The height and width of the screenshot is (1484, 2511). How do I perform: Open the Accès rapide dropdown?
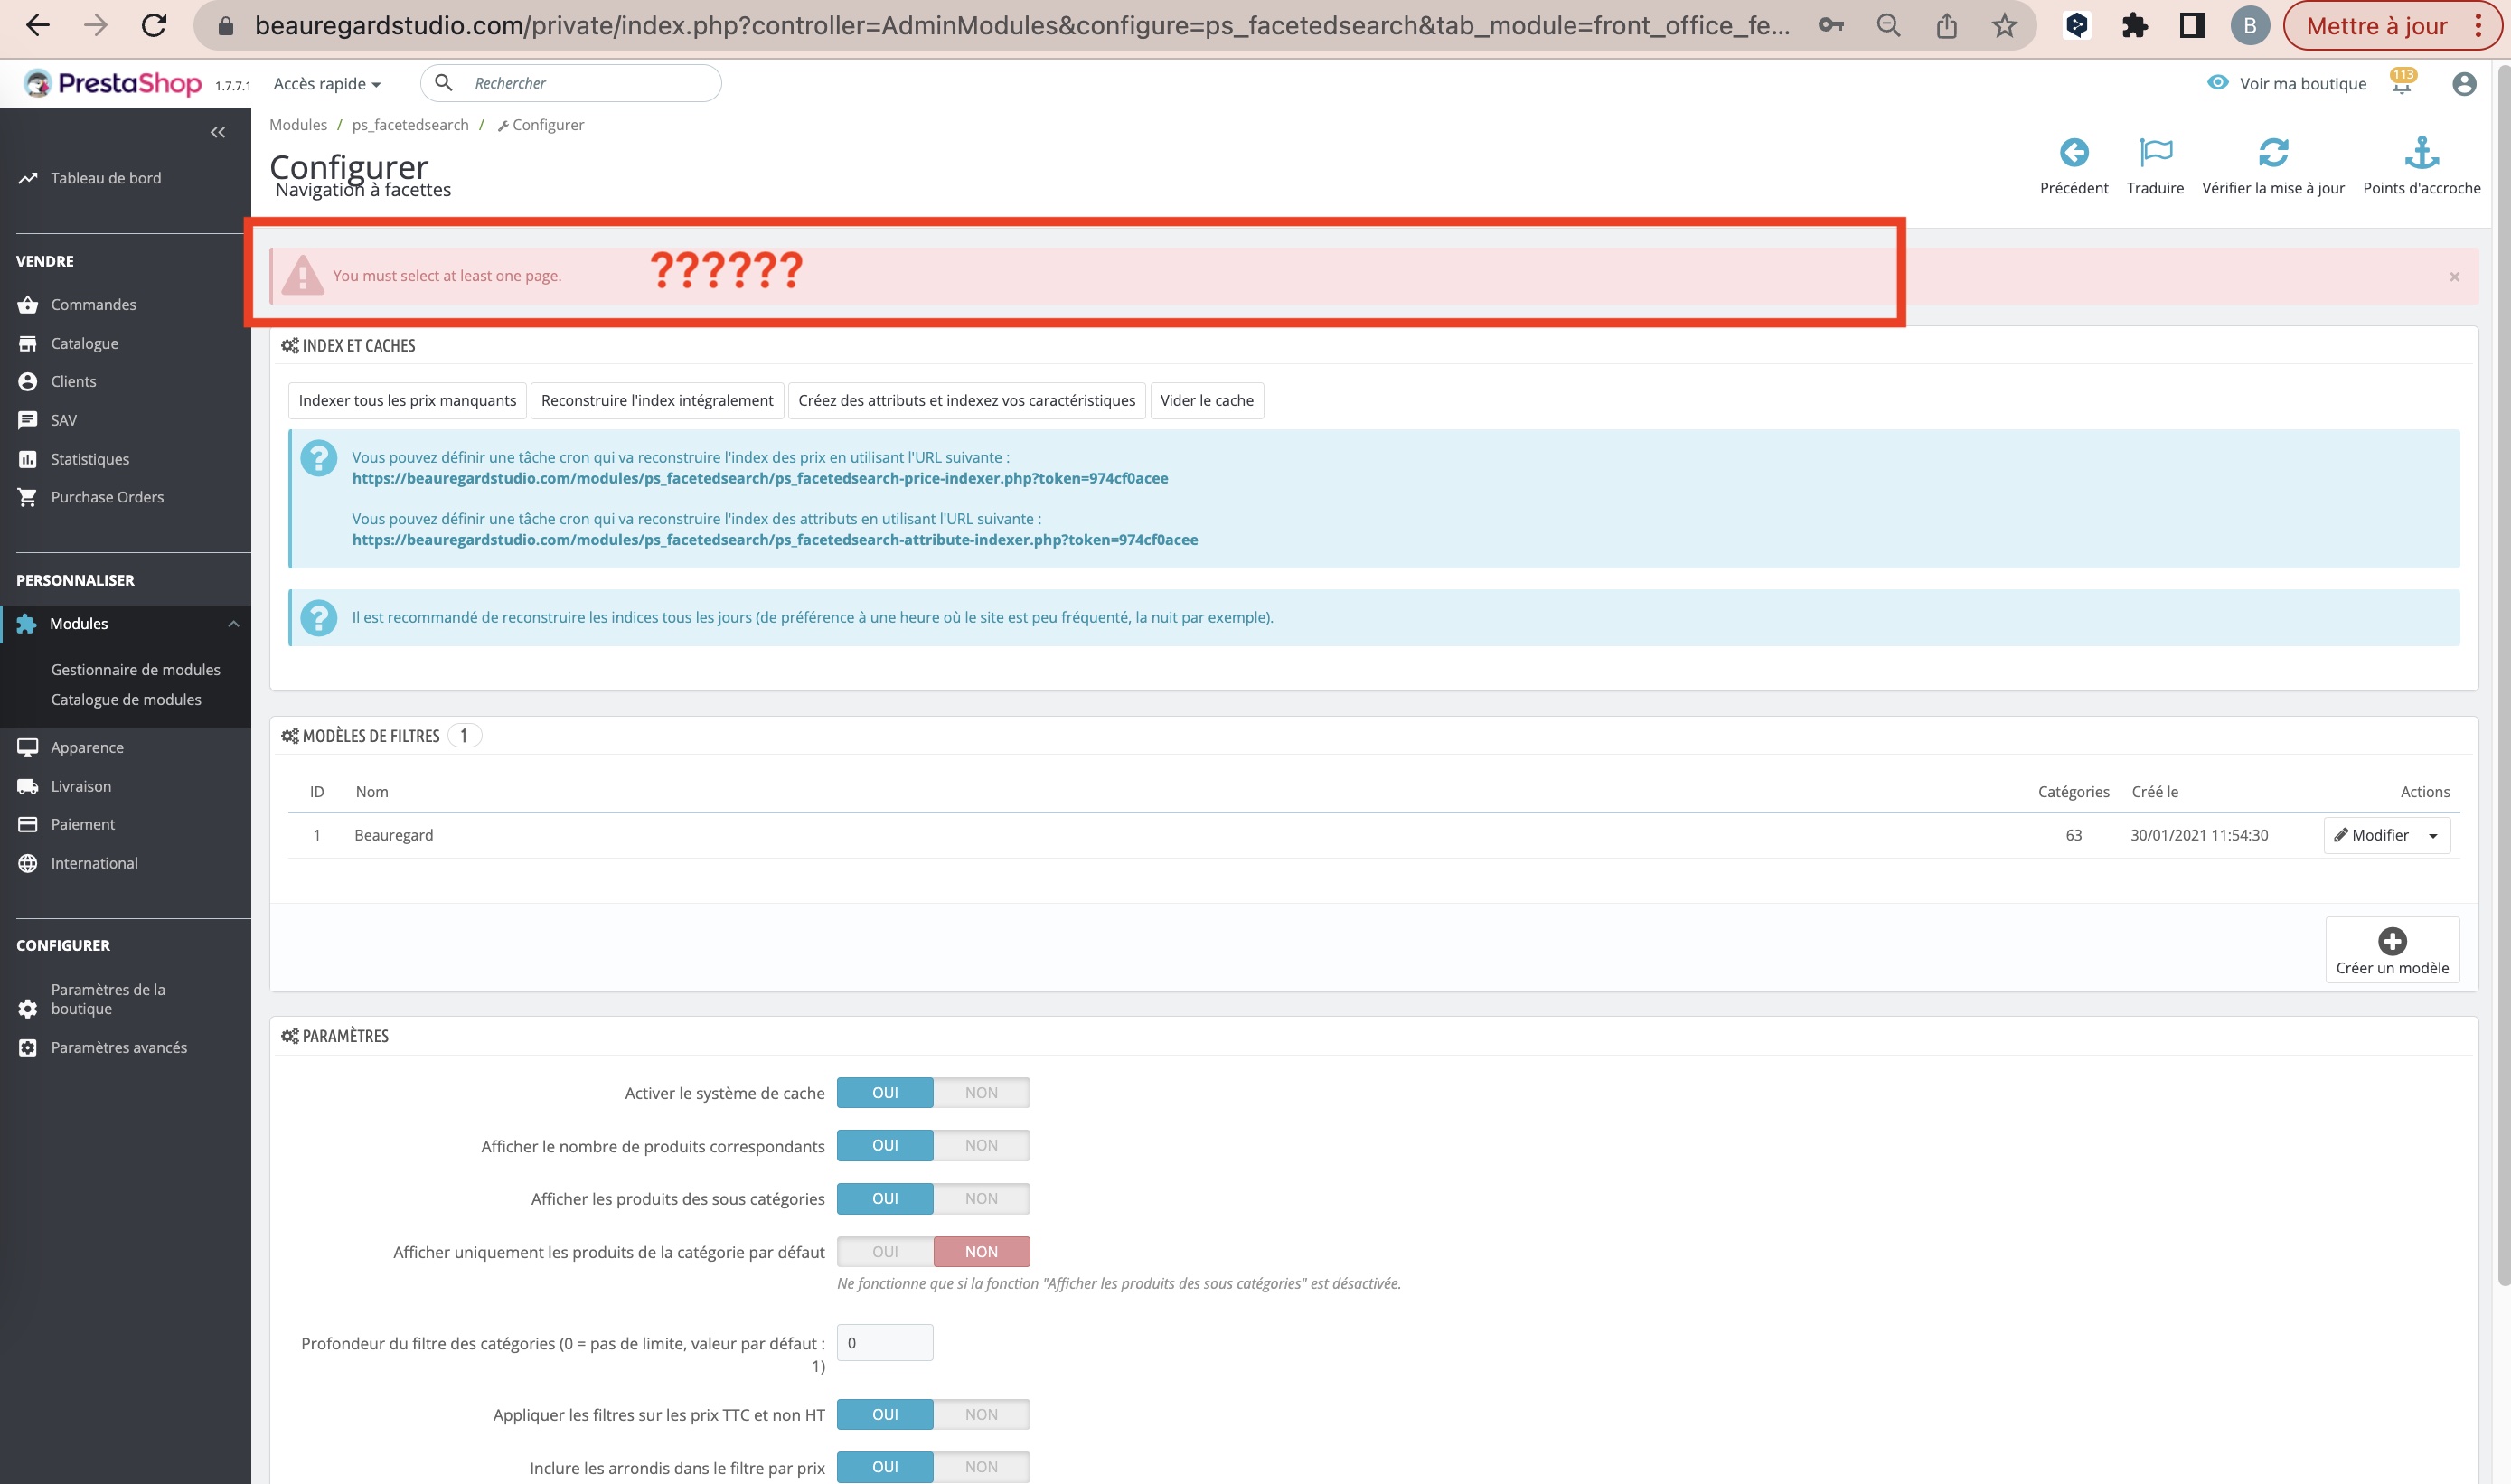click(326, 83)
